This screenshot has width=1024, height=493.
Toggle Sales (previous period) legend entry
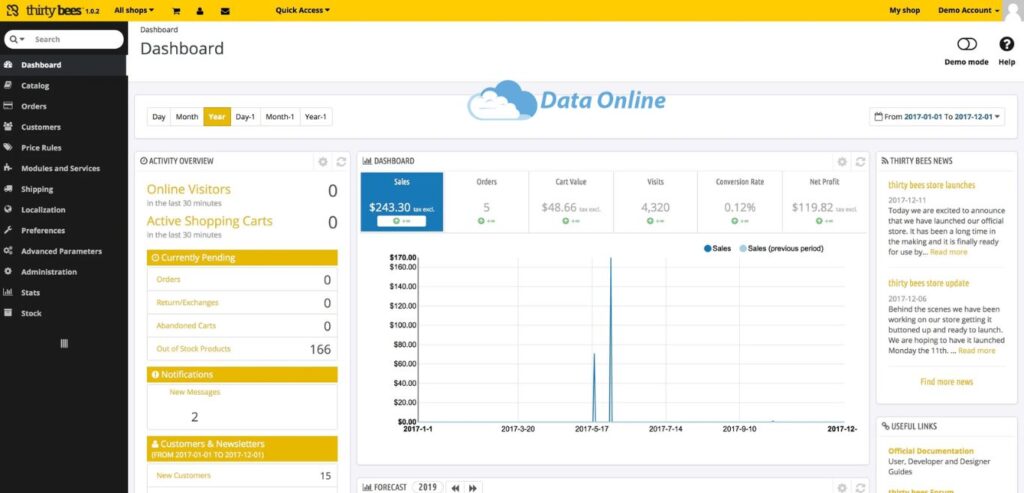[781, 249]
